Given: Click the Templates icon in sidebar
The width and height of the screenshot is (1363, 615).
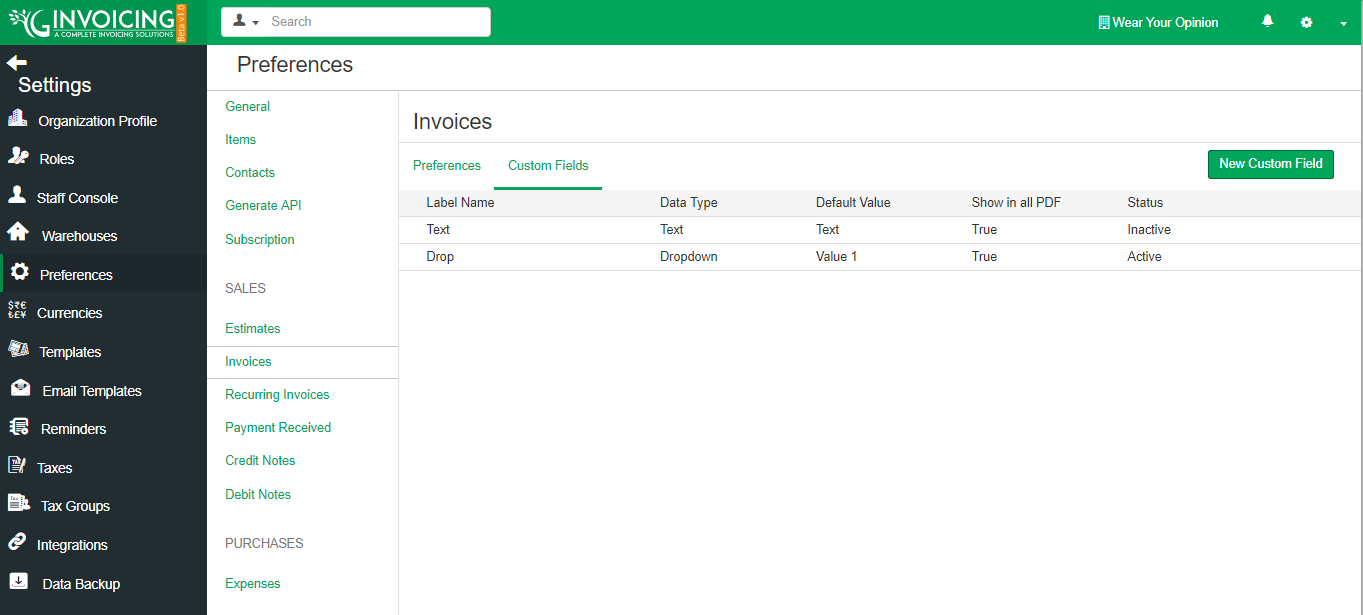Looking at the screenshot, I should (x=18, y=349).
